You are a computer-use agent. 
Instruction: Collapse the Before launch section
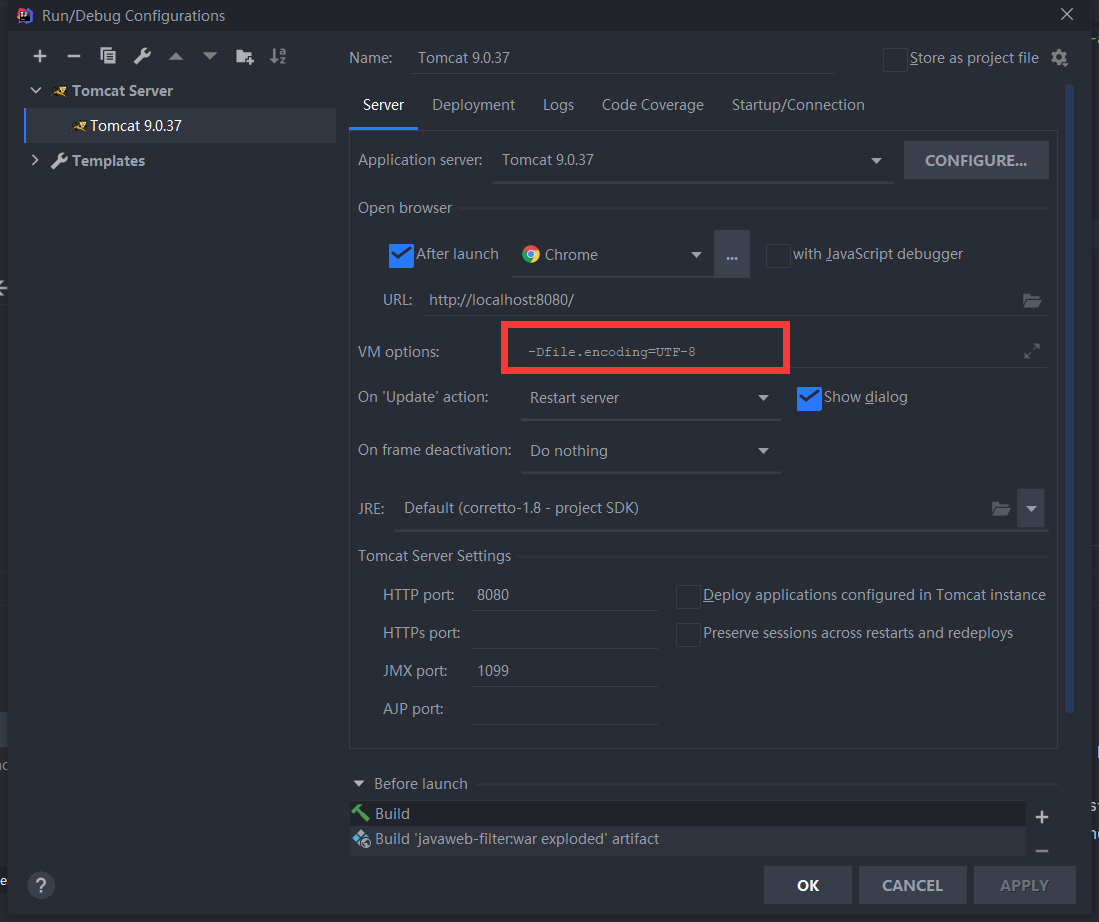(359, 783)
